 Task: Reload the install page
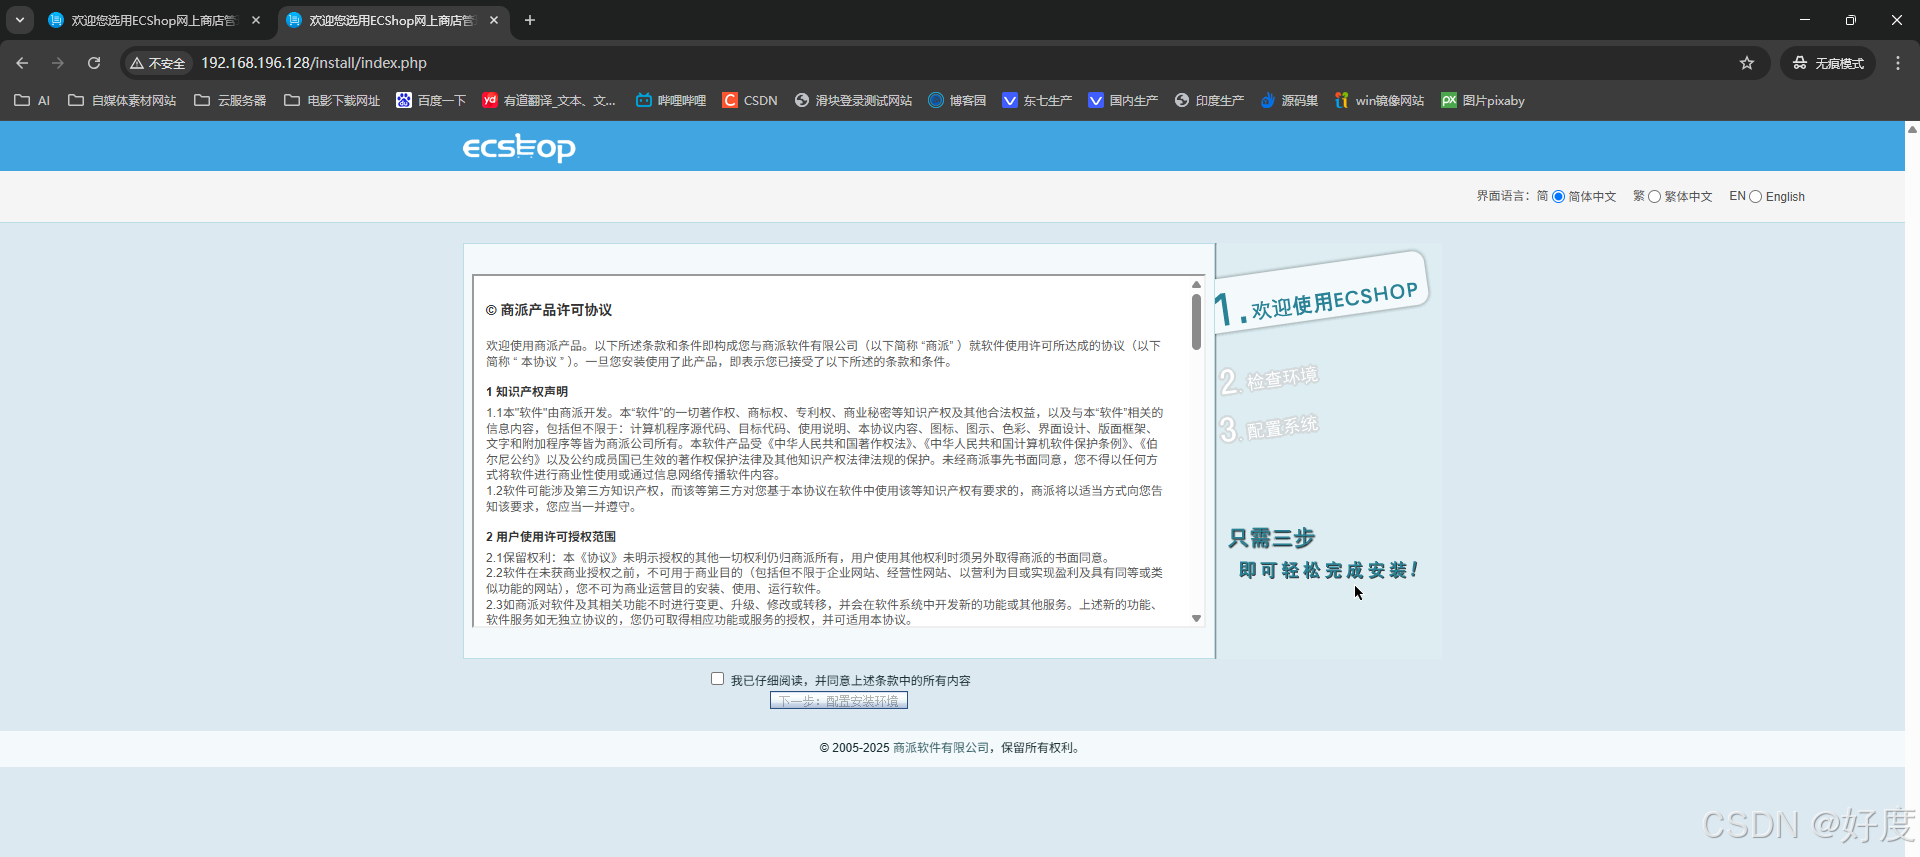click(x=94, y=63)
